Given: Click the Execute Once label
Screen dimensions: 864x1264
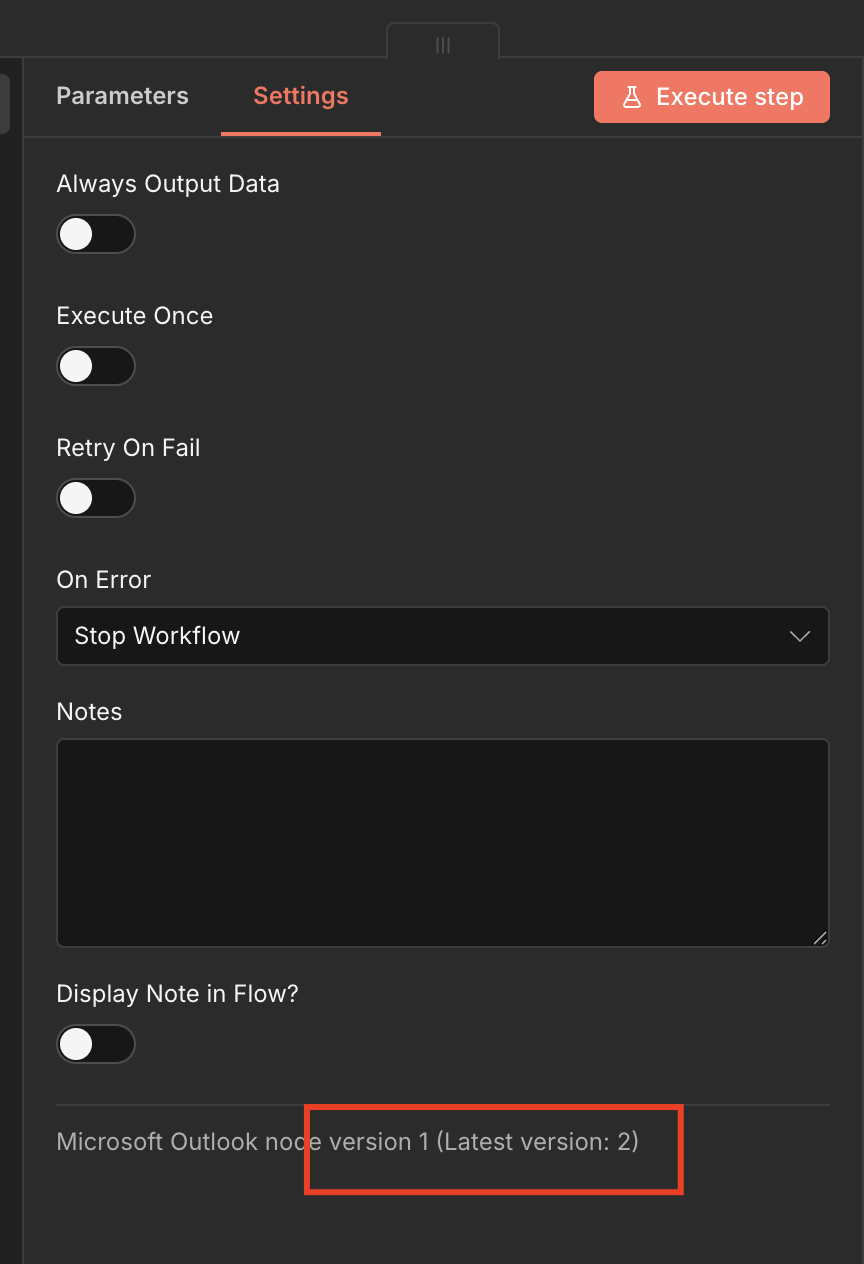Looking at the screenshot, I should (135, 316).
